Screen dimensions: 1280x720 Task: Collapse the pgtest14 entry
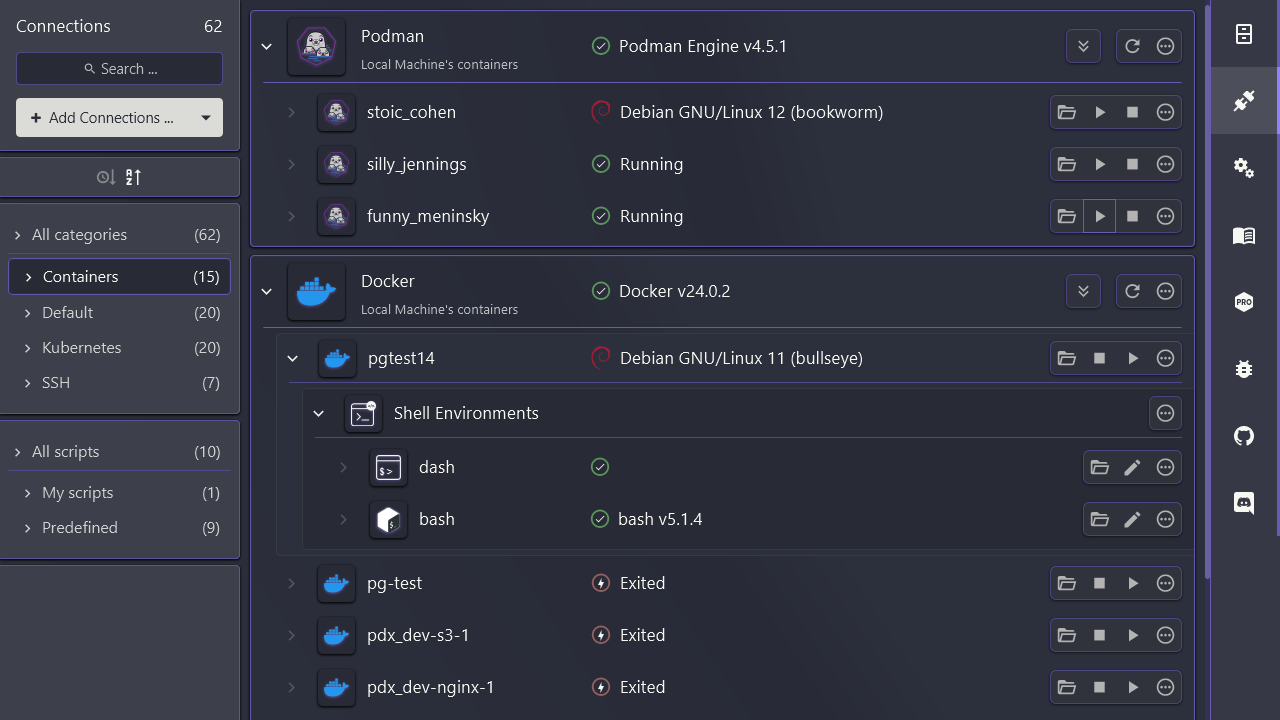coord(293,358)
